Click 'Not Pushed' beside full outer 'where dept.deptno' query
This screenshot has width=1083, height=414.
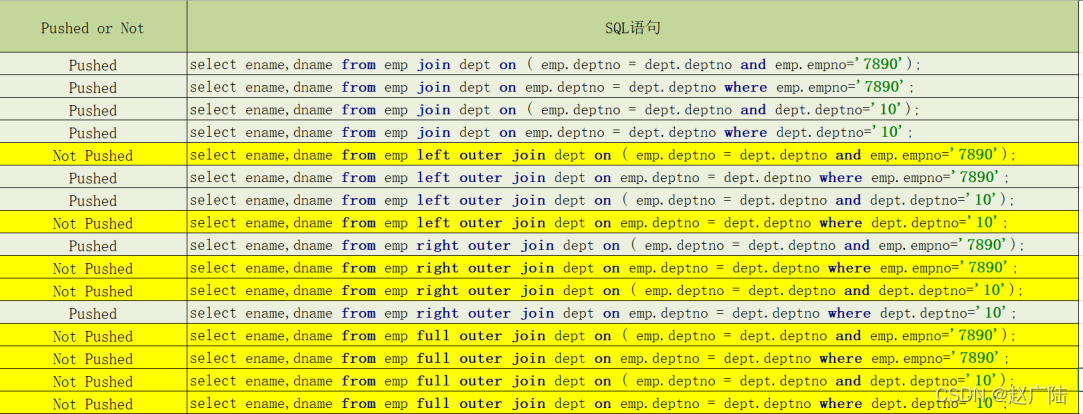pyautogui.click(x=93, y=404)
